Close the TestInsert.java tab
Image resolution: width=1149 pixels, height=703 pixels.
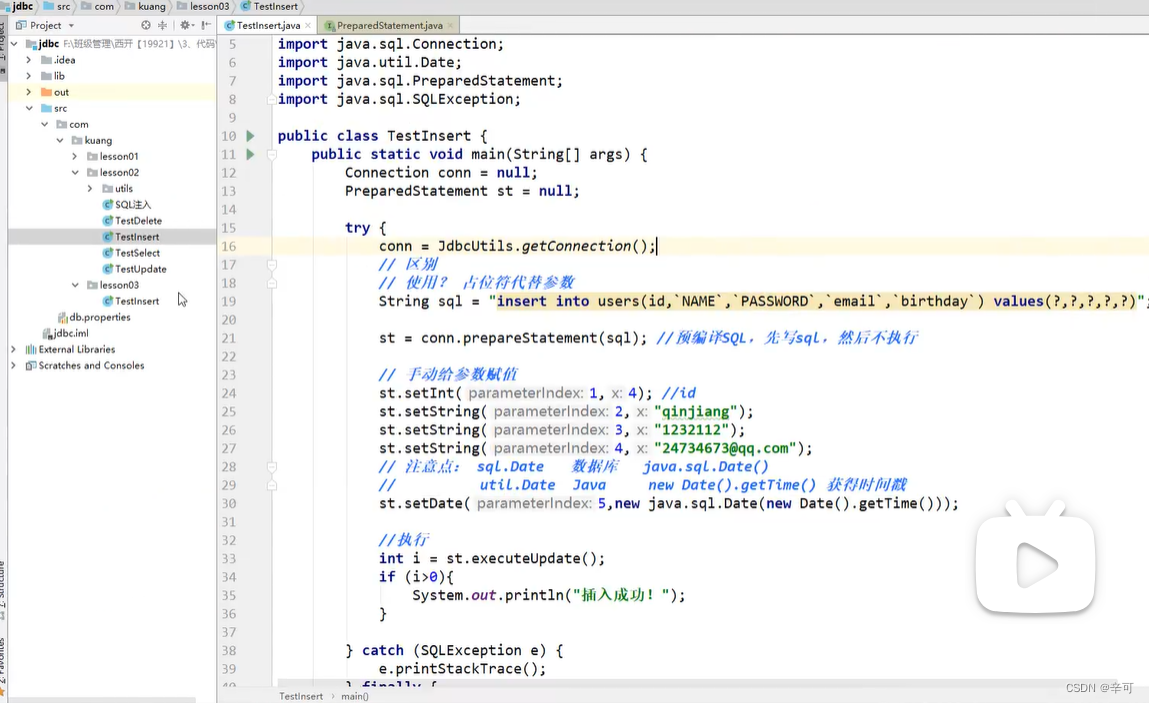pyautogui.click(x=308, y=25)
